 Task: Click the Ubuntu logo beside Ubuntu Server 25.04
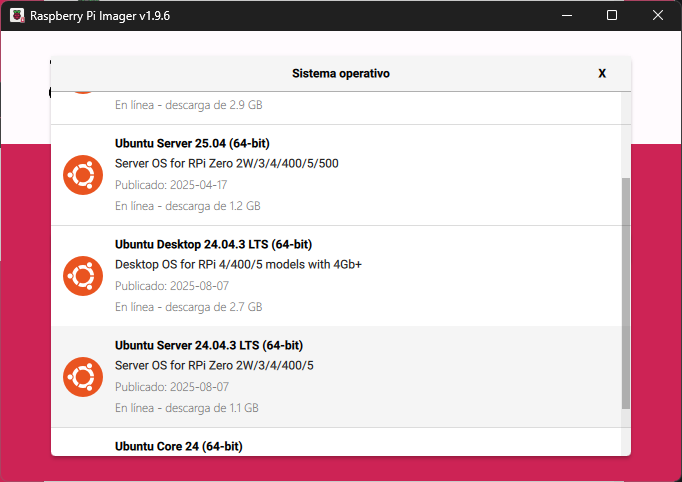click(82, 175)
